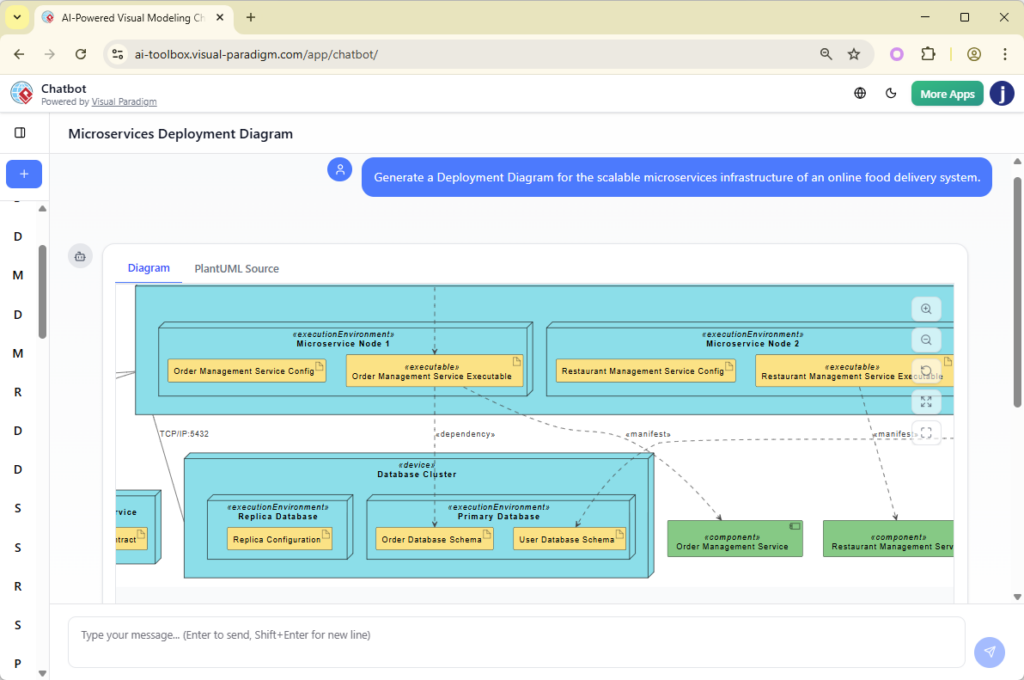This screenshot has width=1024, height=680.
Task: Click the blue user avatar next to the prompt
Action: pyautogui.click(x=339, y=169)
